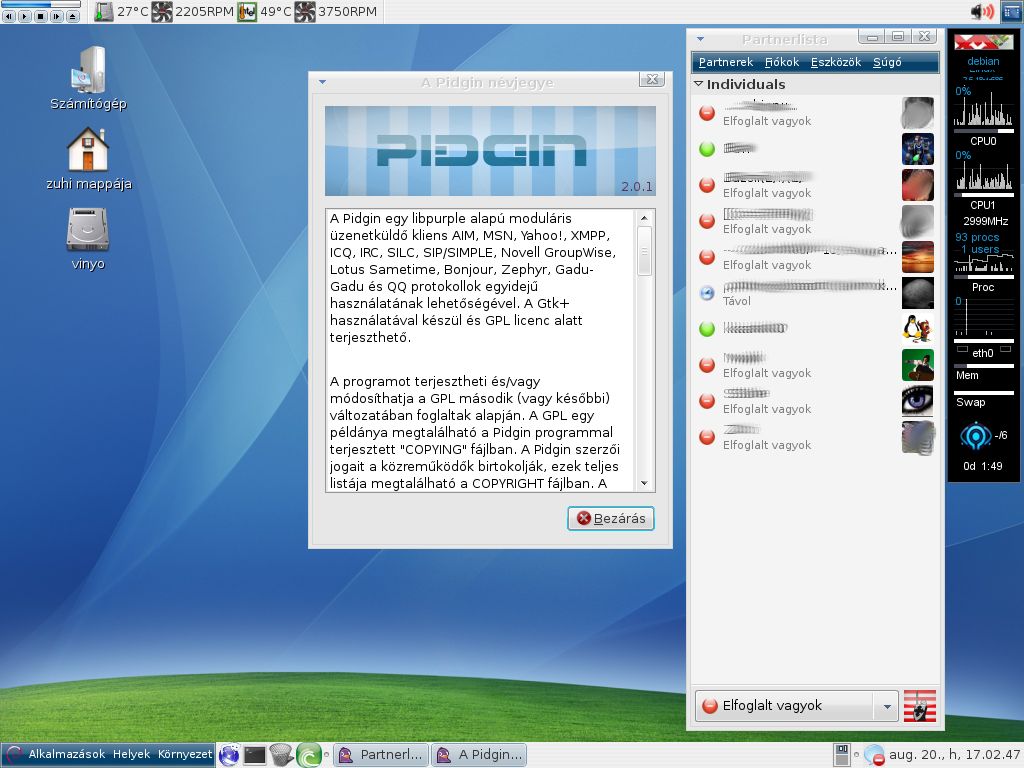Viewport: 1024px width, 768px height.
Task: Select the Távol away buddy row
Action: coord(815,293)
